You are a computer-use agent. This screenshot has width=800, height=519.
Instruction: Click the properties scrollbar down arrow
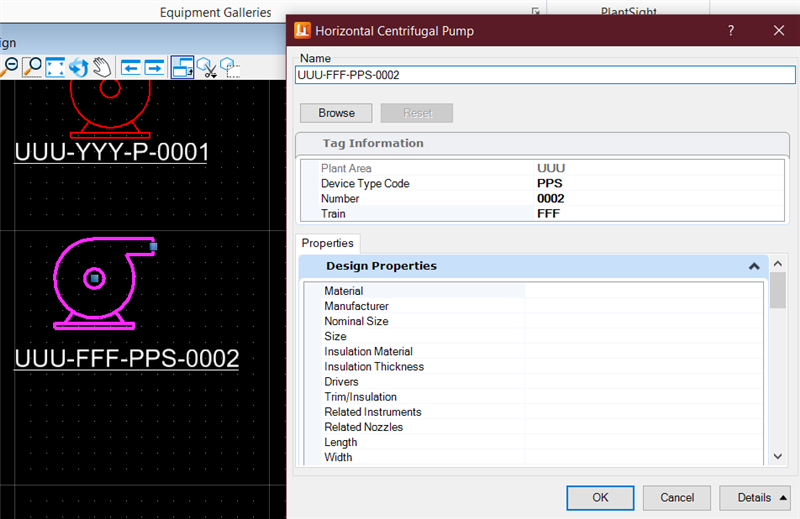coord(778,456)
